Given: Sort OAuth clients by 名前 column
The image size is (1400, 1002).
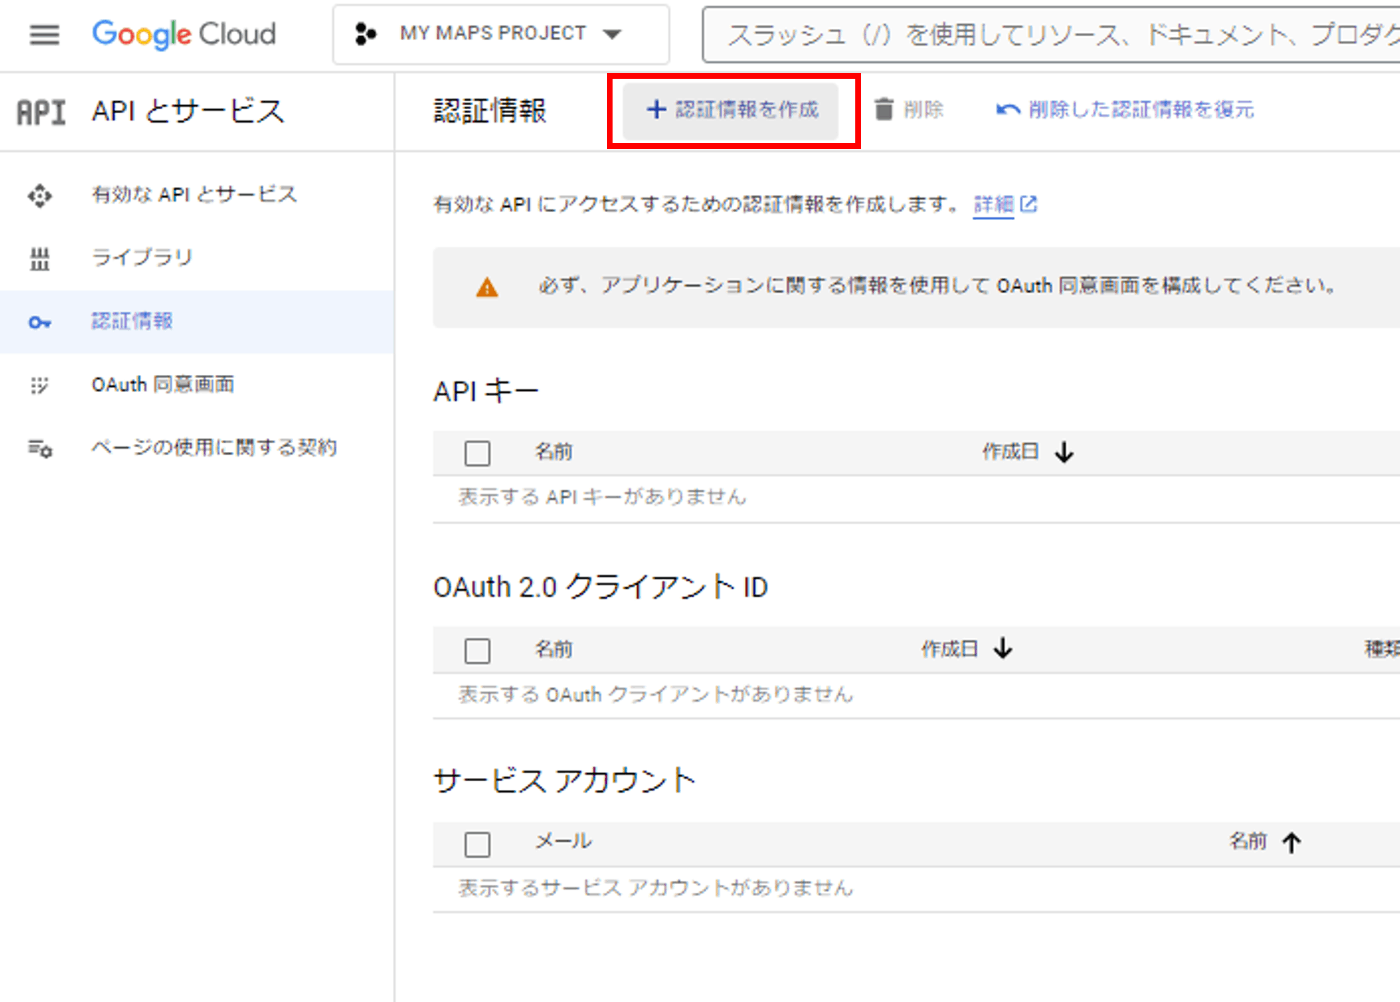Looking at the screenshot, I should [553, 649].
